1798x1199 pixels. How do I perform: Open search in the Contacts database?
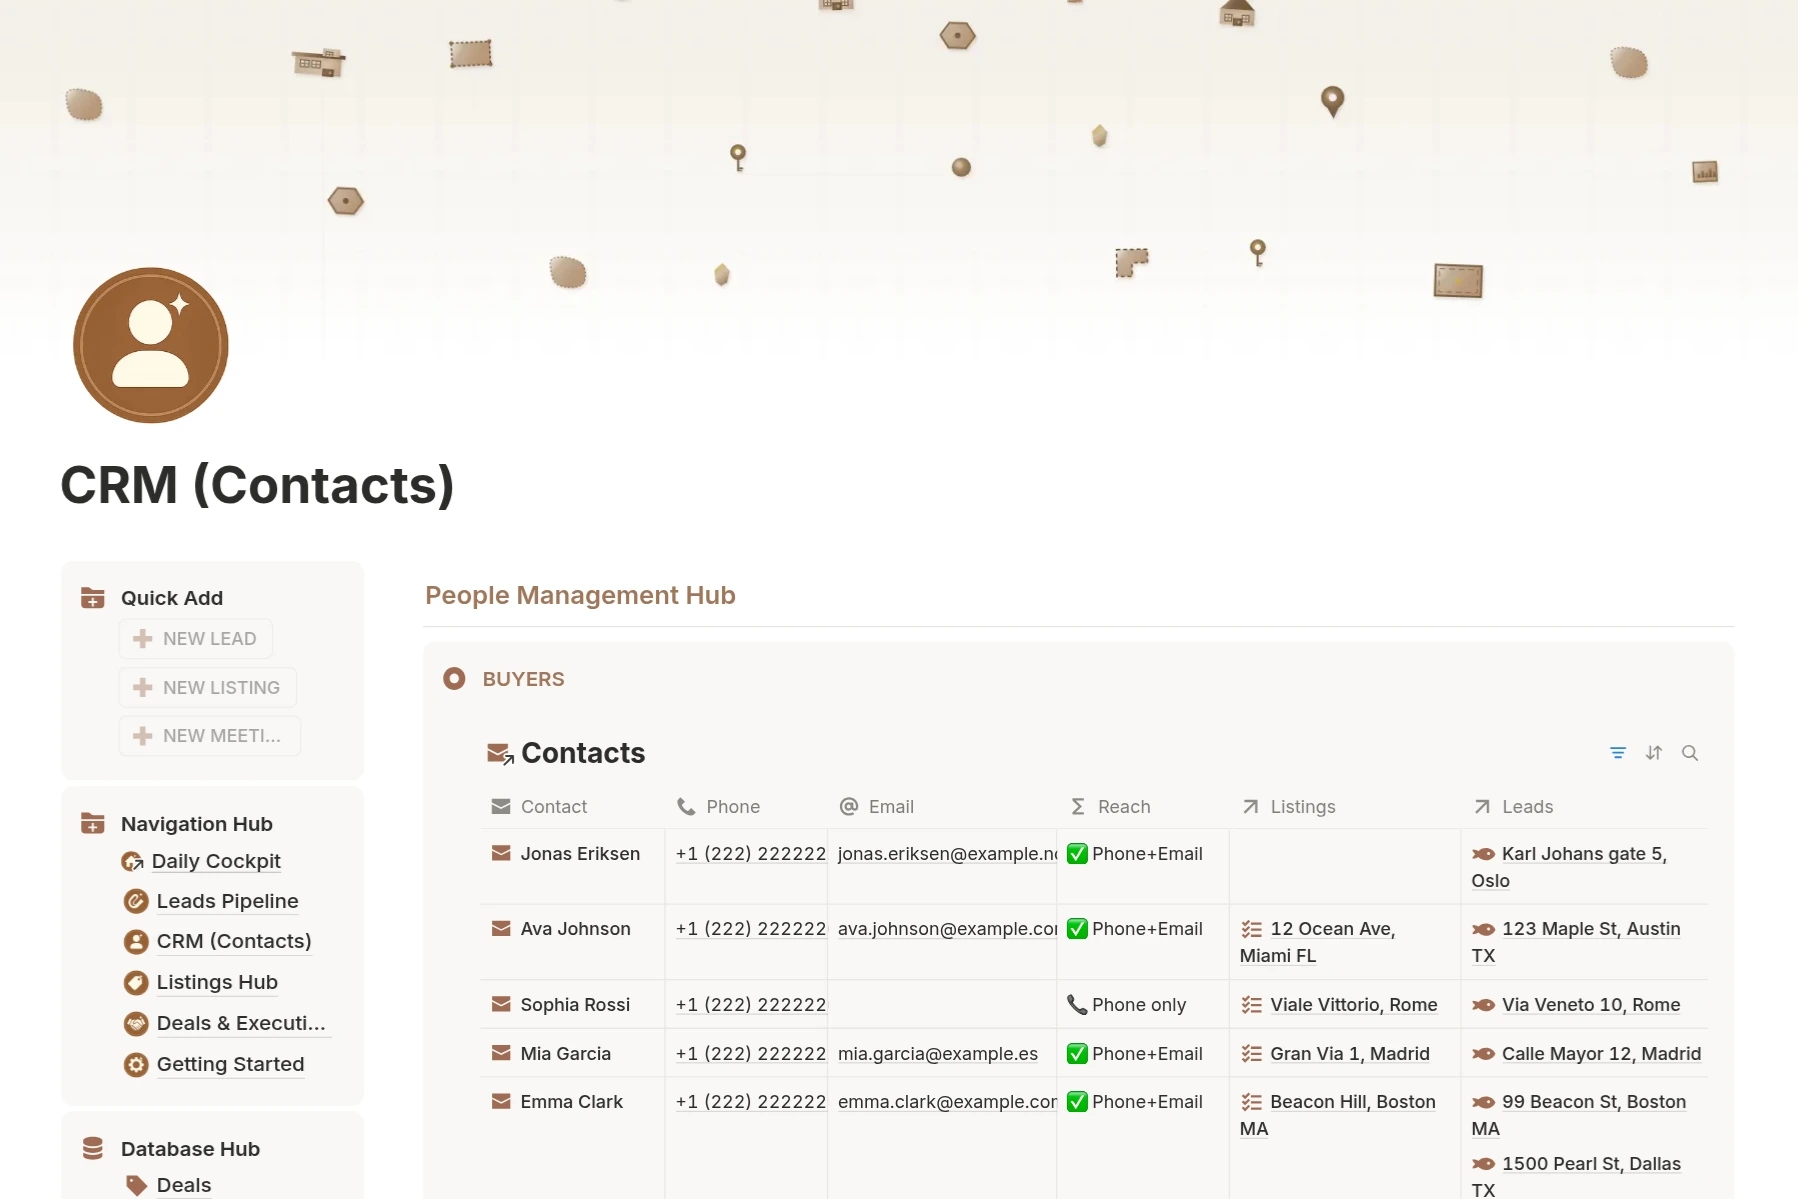point(1689,753)
